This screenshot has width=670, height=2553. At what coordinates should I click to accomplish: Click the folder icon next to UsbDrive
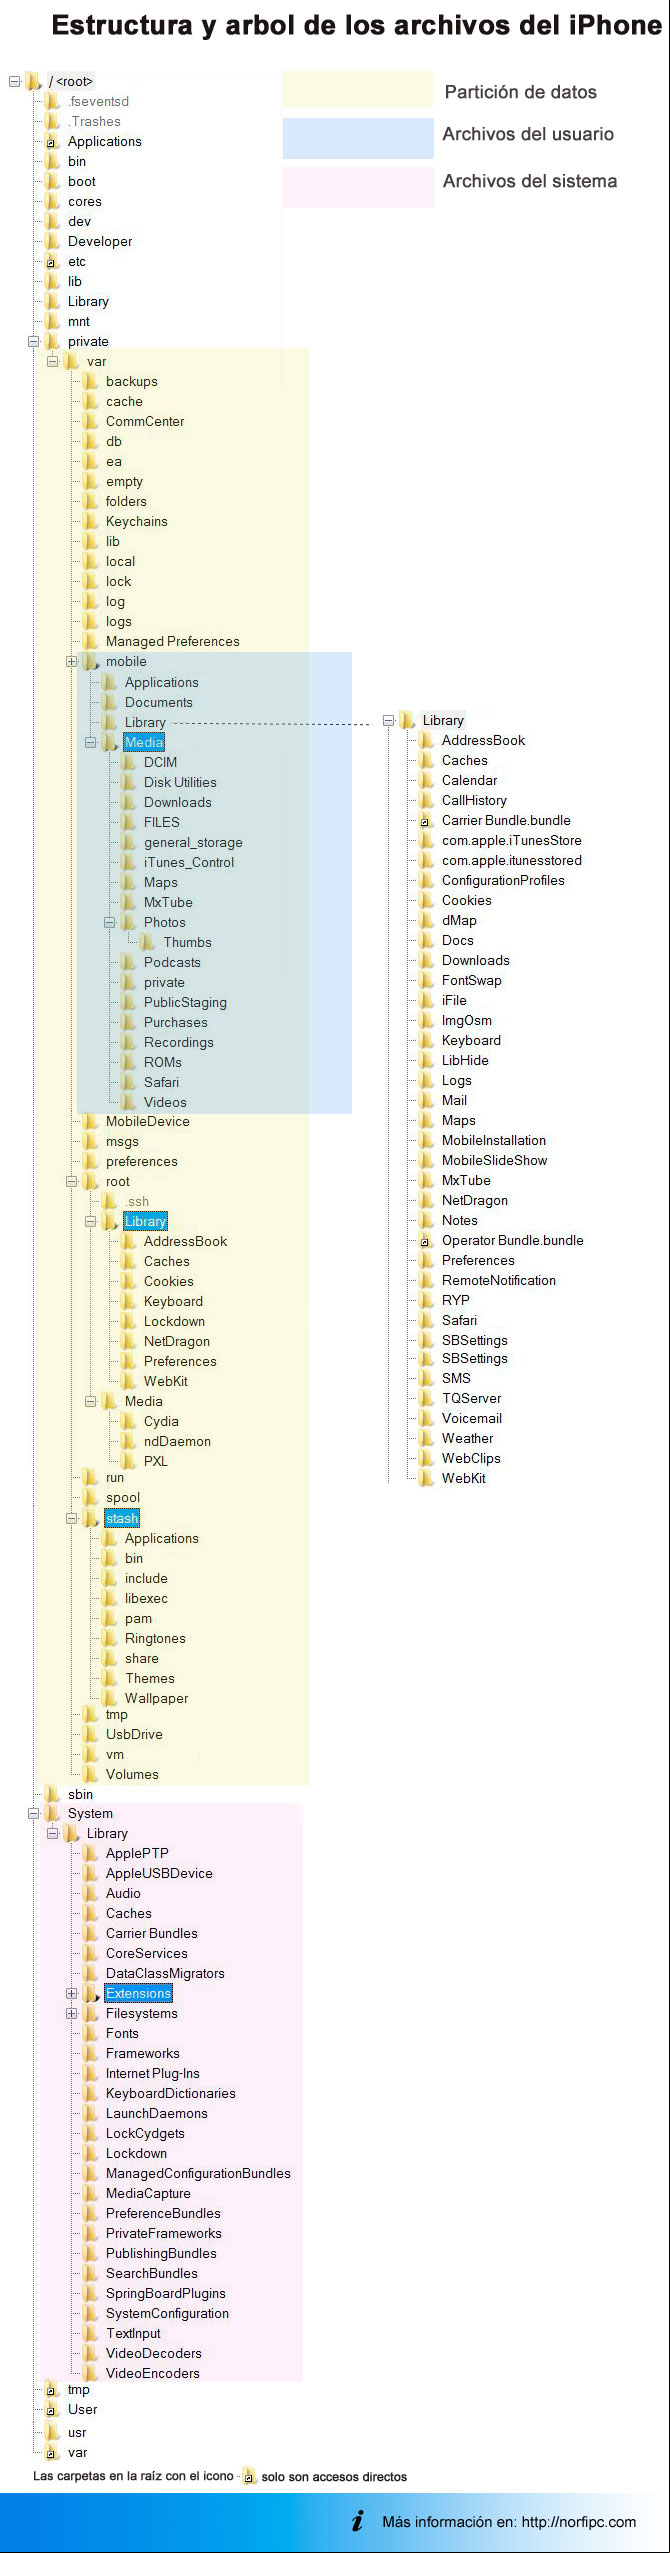[90, 1734]
